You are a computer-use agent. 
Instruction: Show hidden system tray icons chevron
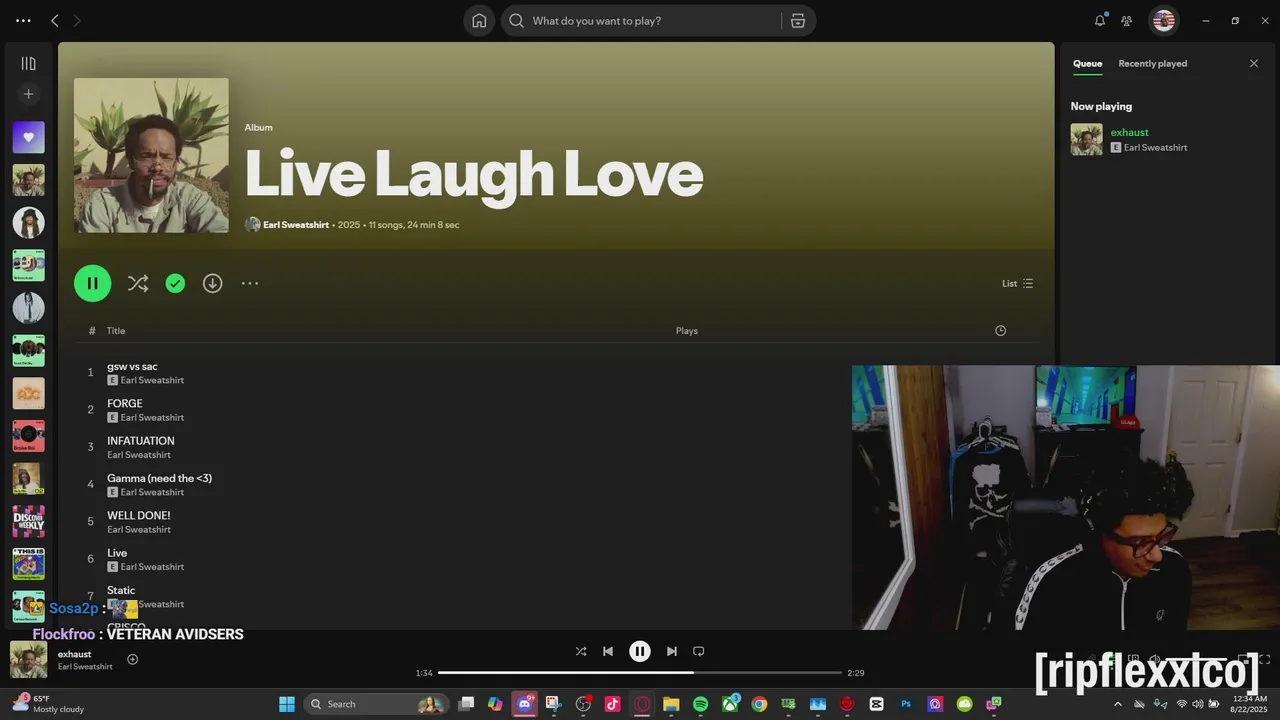click(1118, 704)
